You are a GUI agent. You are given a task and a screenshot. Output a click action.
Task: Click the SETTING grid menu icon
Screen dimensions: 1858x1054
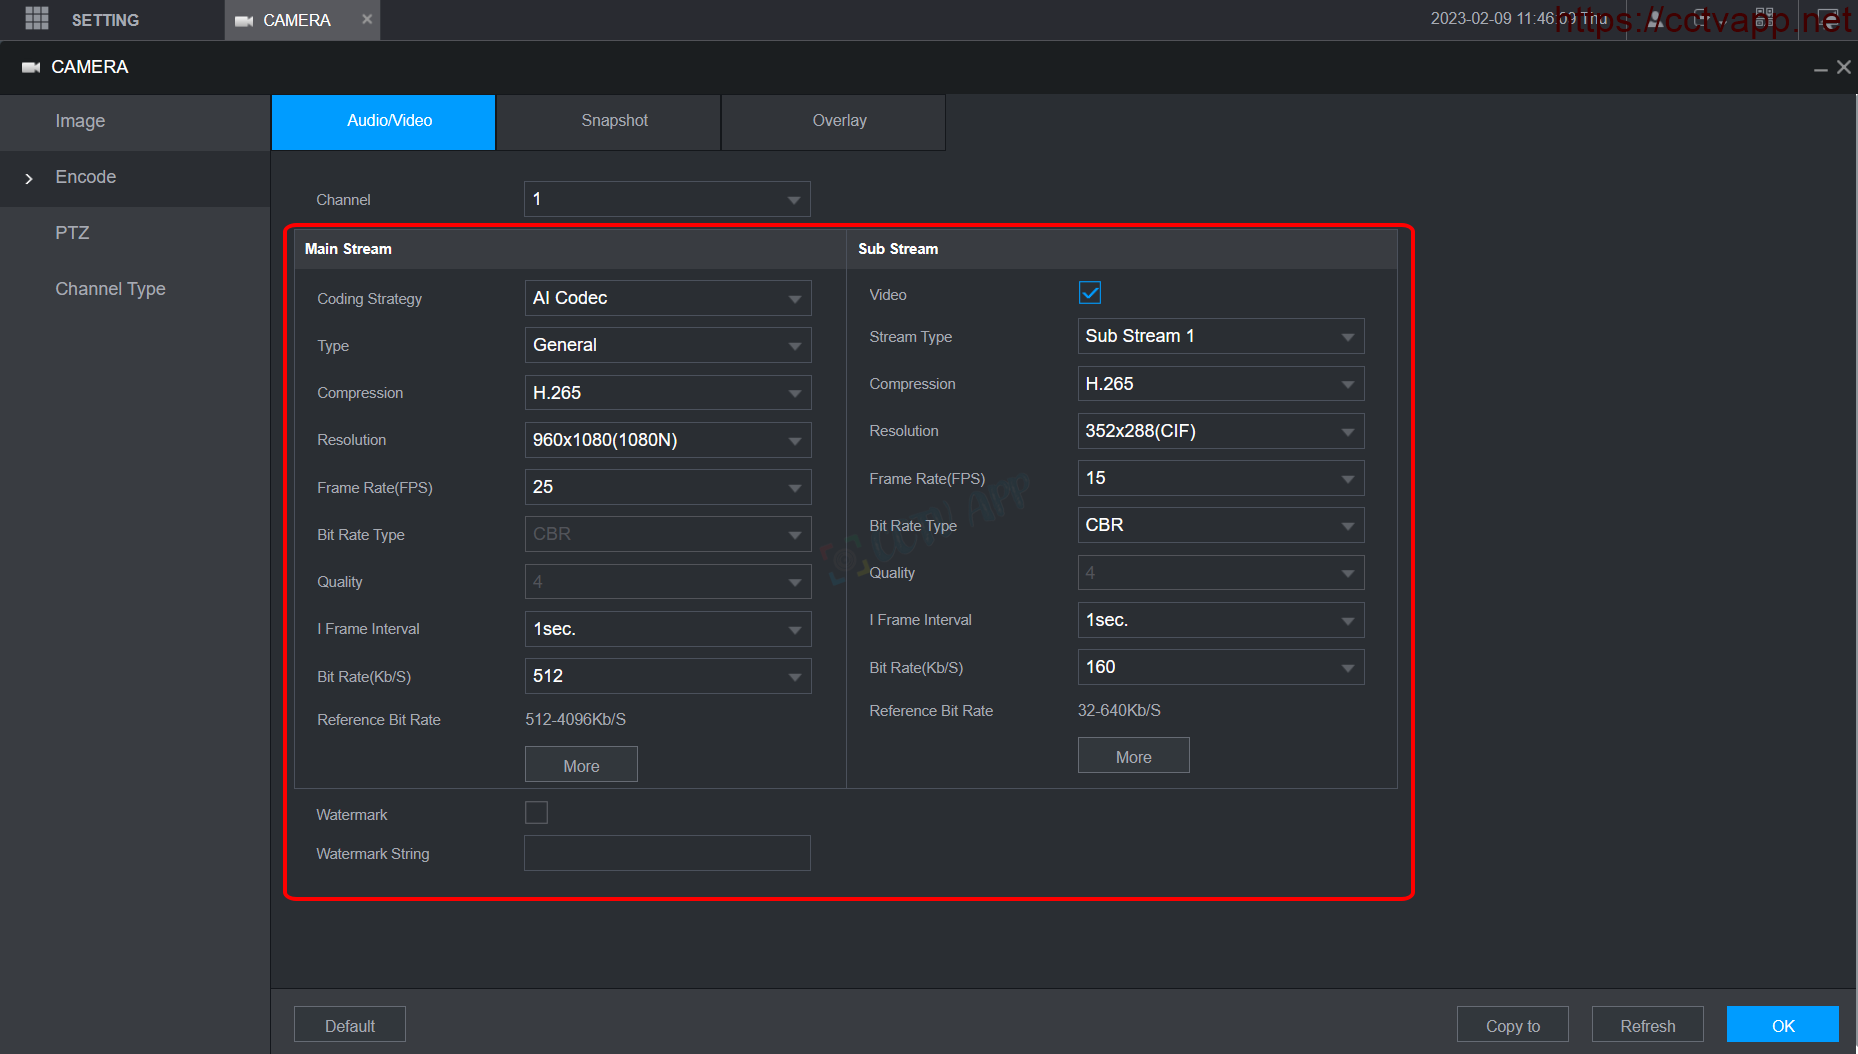(x=37, y=19)
